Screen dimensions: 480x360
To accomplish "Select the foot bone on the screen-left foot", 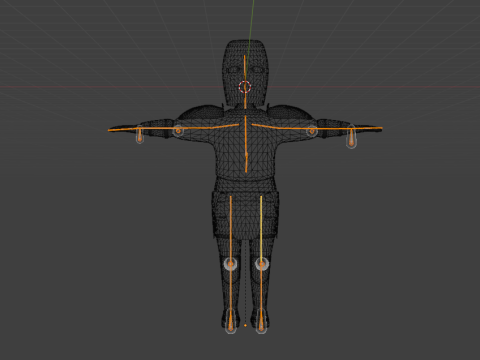I will [230, 321].
